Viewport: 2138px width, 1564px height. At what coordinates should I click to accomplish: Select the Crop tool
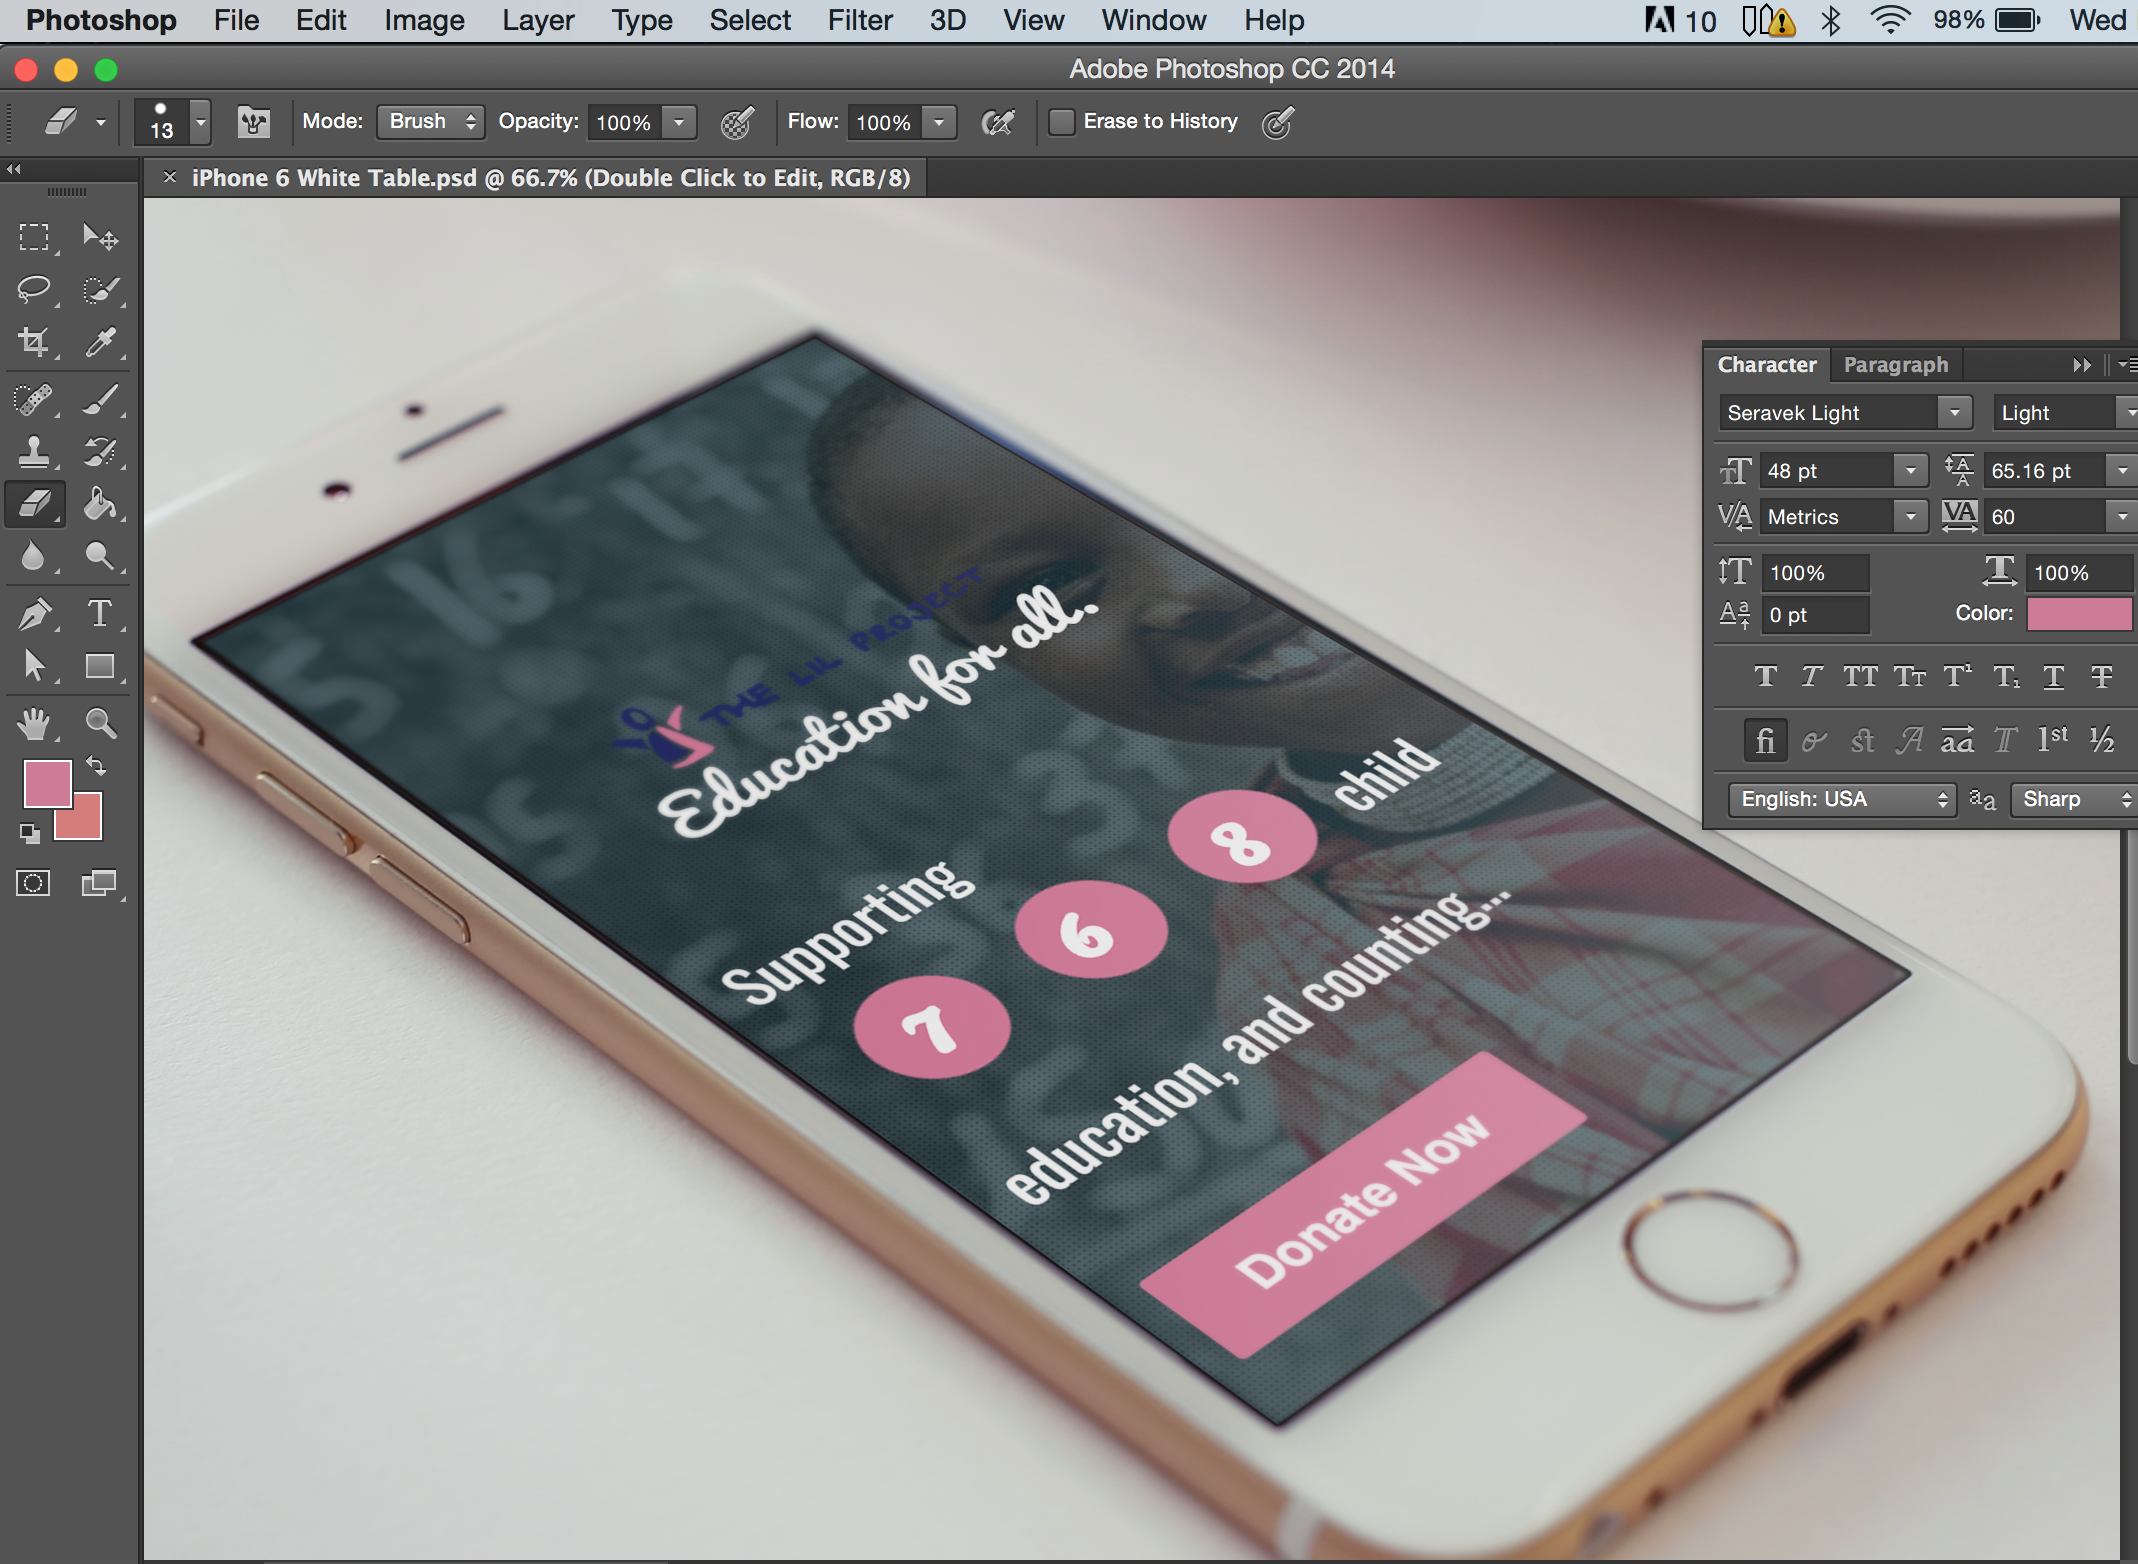[x=35, y=342]
